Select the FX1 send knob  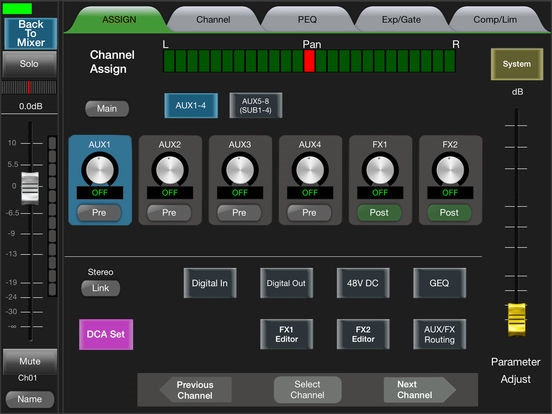380,170
